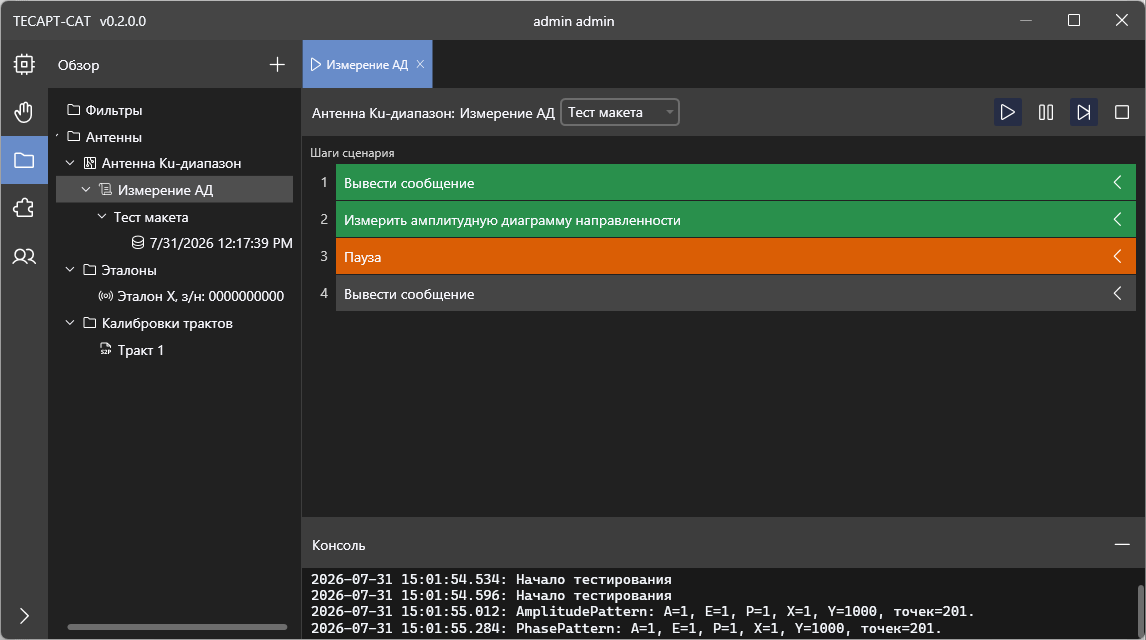1146x640 pixels.
Task: Close the Измерение АД tab
Action: [420, 64]
